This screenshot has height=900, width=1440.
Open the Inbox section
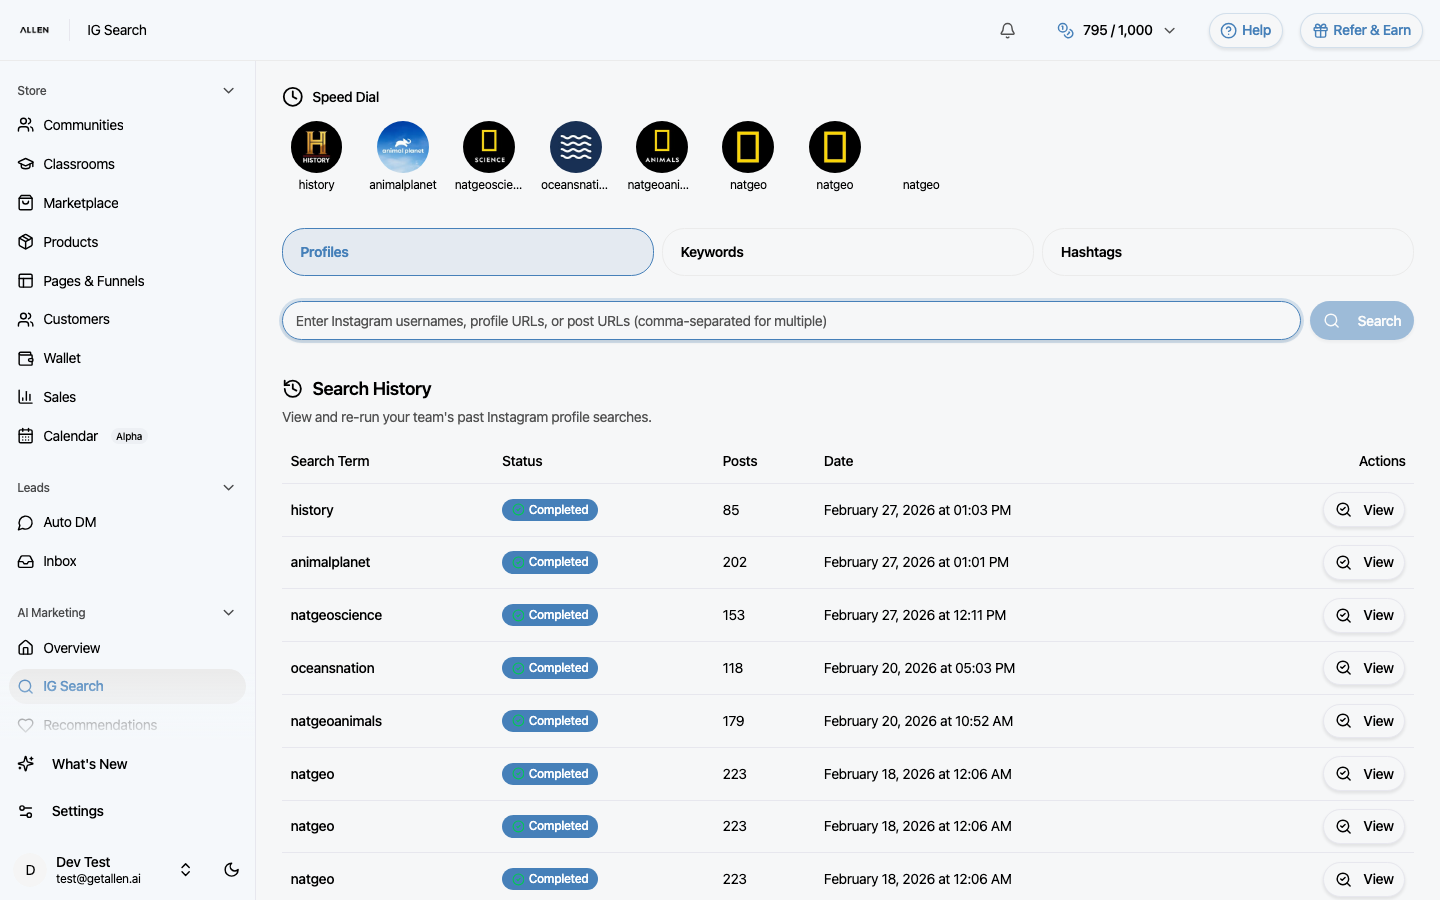[x=60, y=561]
